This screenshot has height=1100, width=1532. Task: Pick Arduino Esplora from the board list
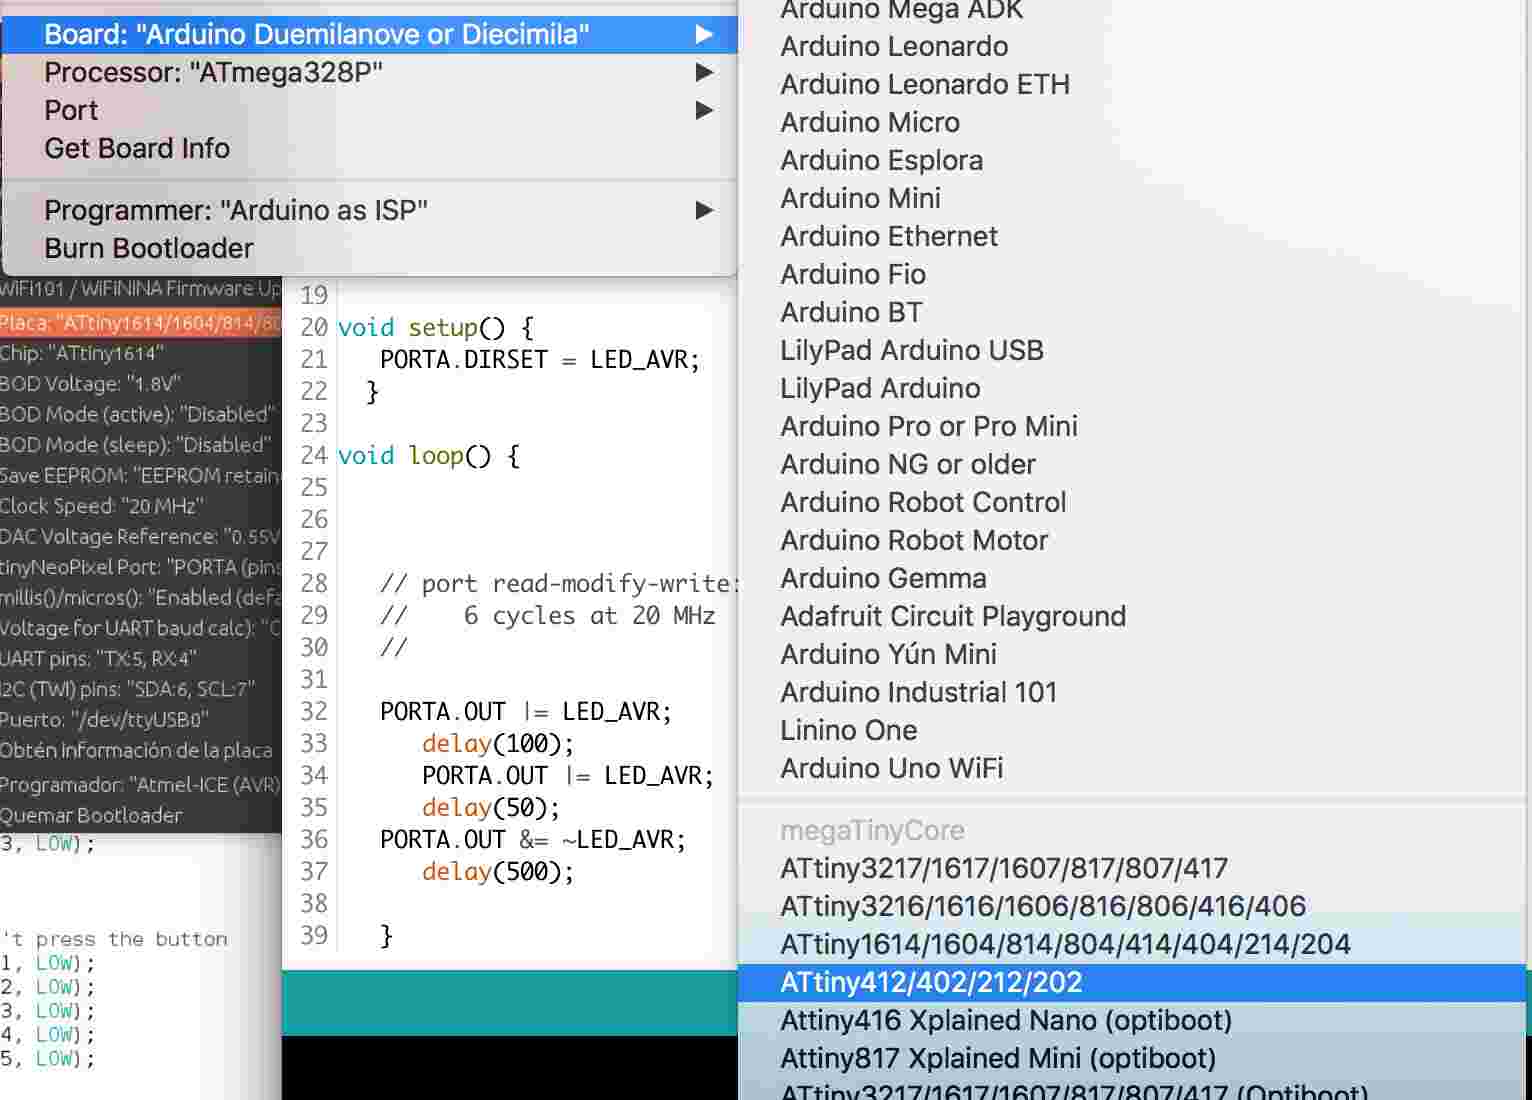[1132, 160]
